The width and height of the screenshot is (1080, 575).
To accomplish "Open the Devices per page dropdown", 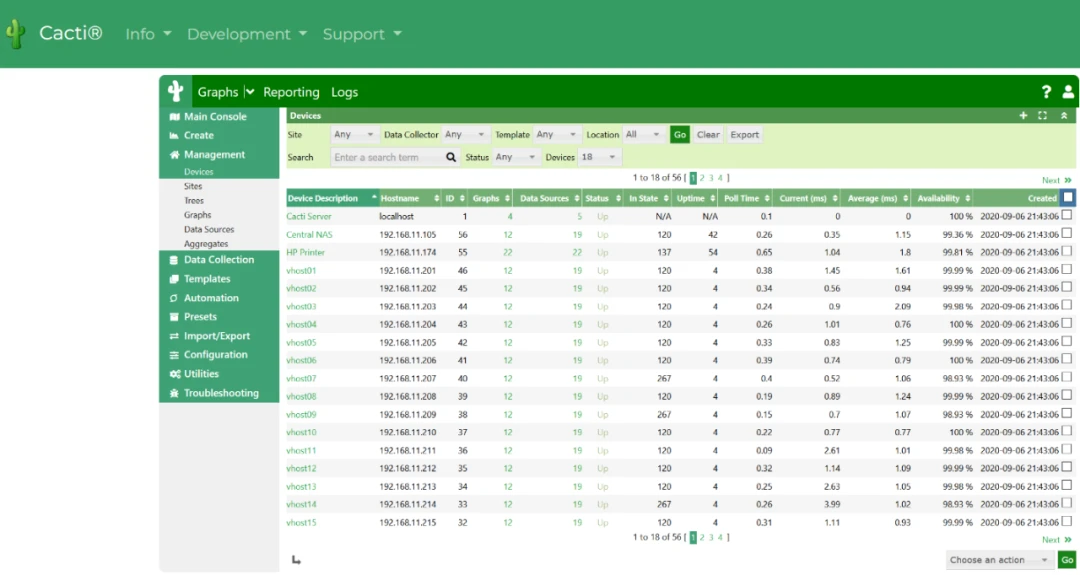I will 599,157.
